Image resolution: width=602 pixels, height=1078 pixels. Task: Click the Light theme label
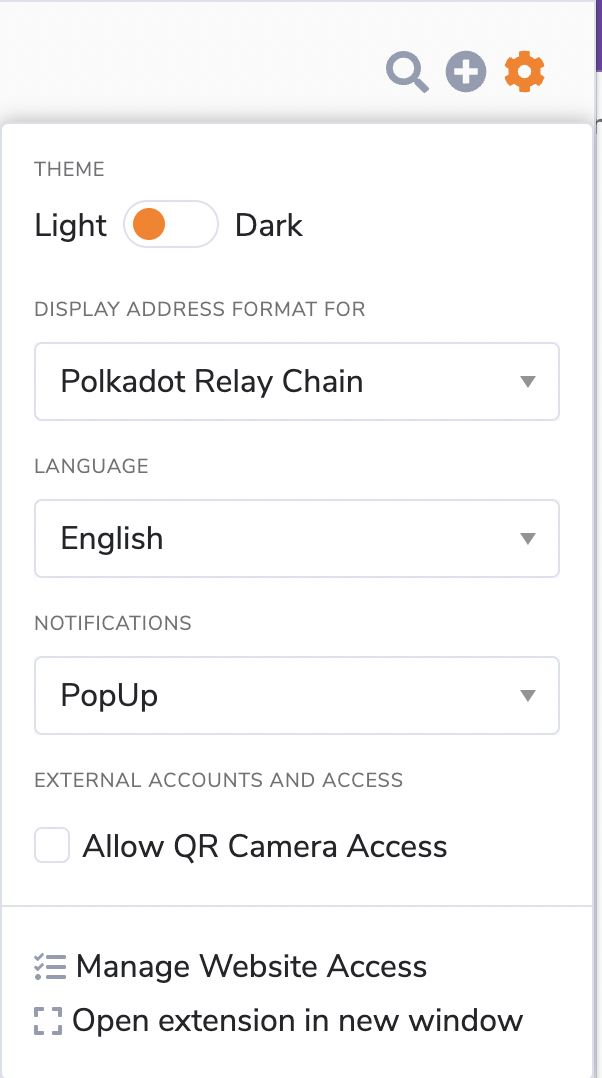pyautogui.click(x=70, y=225)
